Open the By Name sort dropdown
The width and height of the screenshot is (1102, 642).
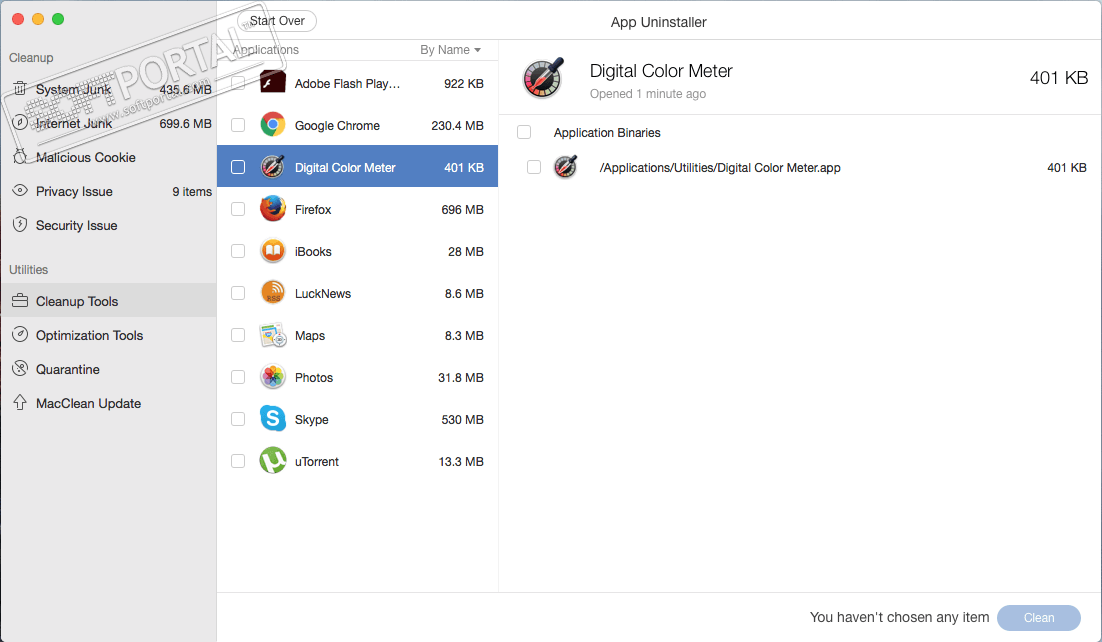click(x=450, y=50)
